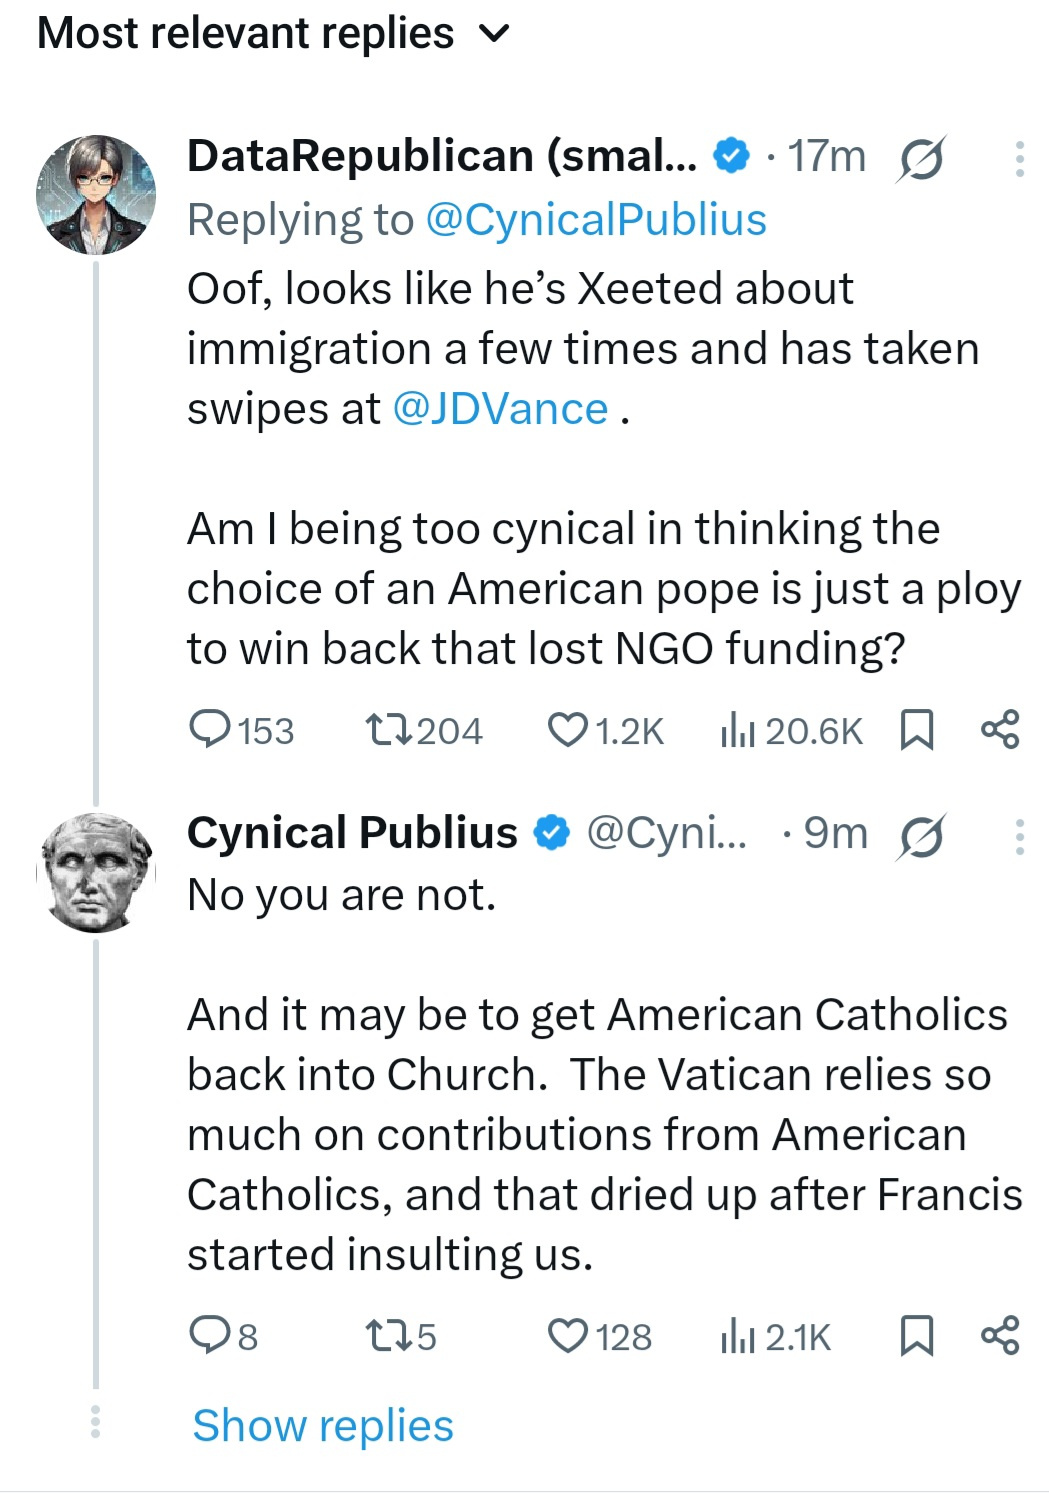This screenshot has width=1049, height=1494.
Task: Reply to DataRepublican's post with 153 comments
Action: (211, 730)
